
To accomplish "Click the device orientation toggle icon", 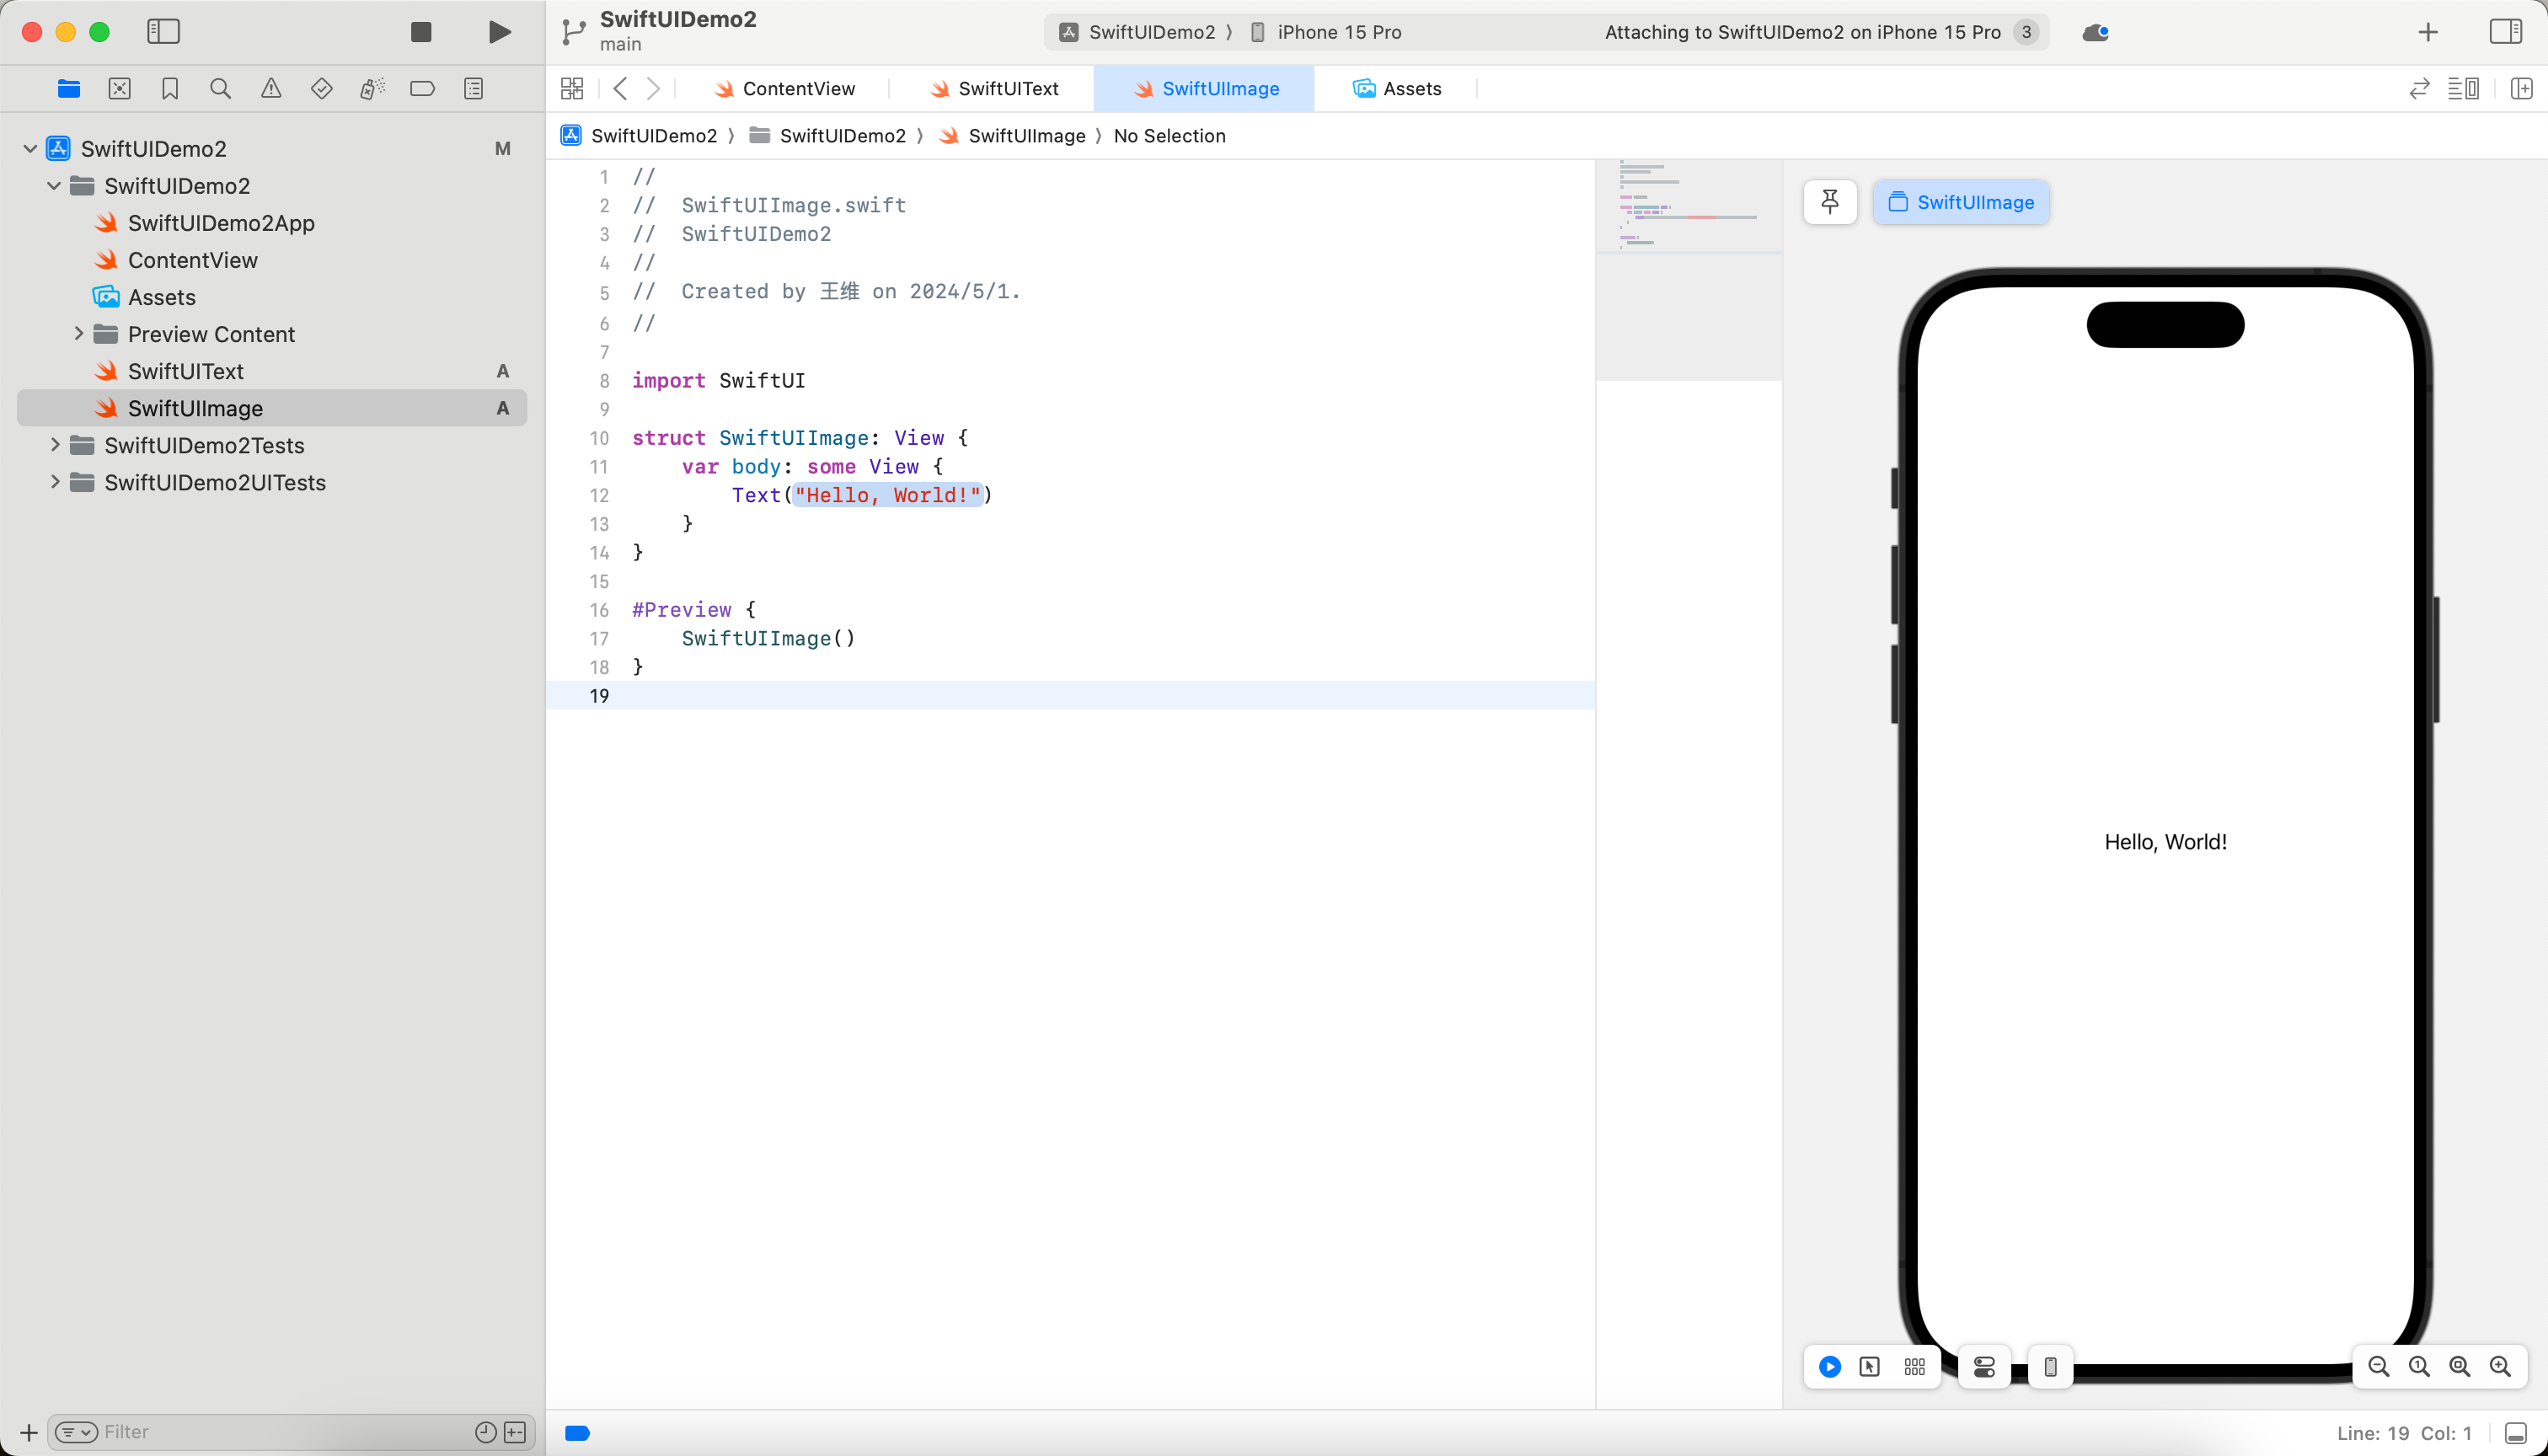I will (2049, 1367).
